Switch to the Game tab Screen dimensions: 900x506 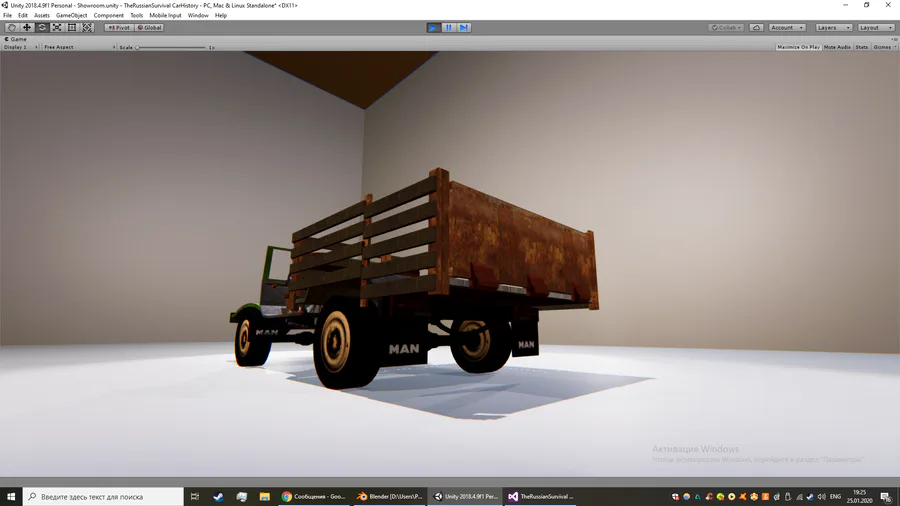15,39
